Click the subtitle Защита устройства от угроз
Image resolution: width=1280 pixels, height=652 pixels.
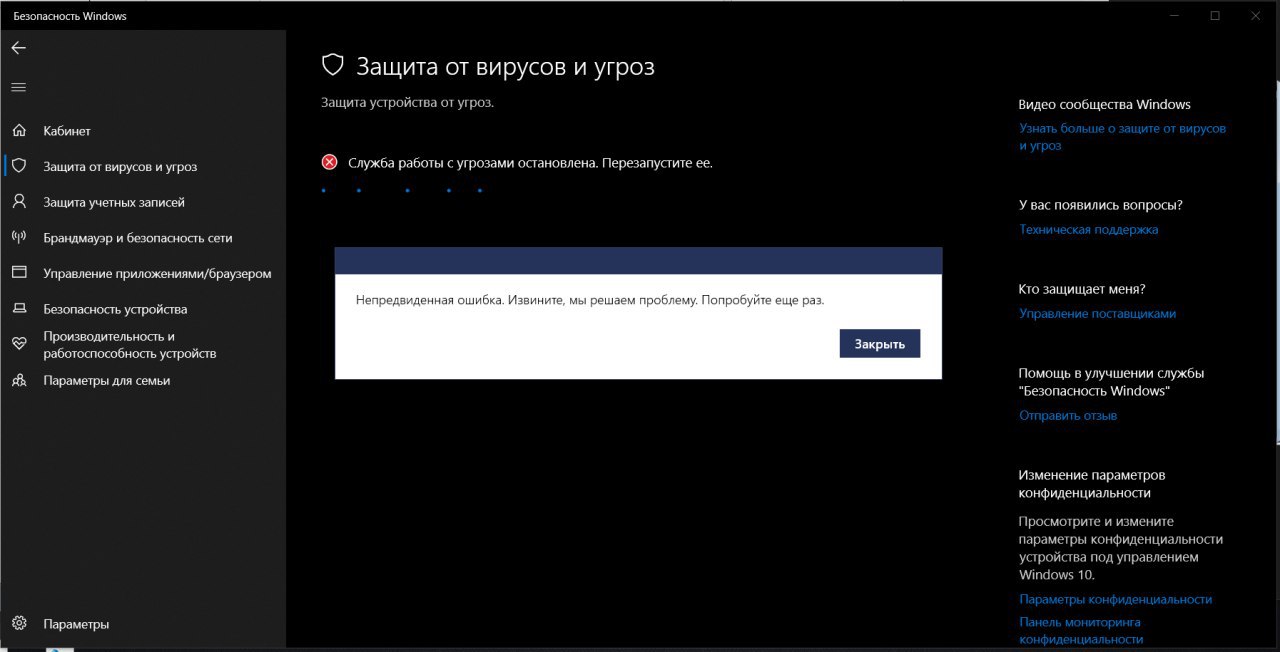point(407,102)
